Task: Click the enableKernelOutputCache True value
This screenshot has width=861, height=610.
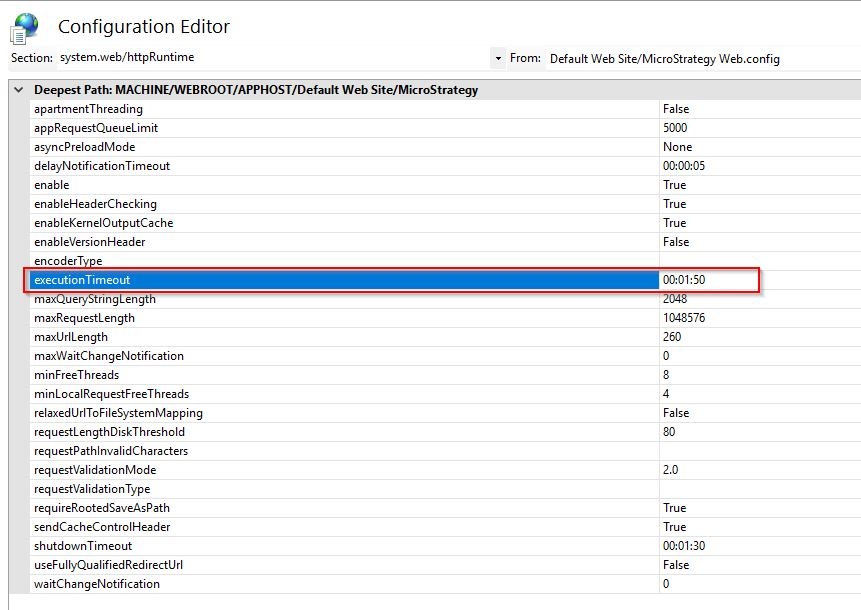Action: 674,223
